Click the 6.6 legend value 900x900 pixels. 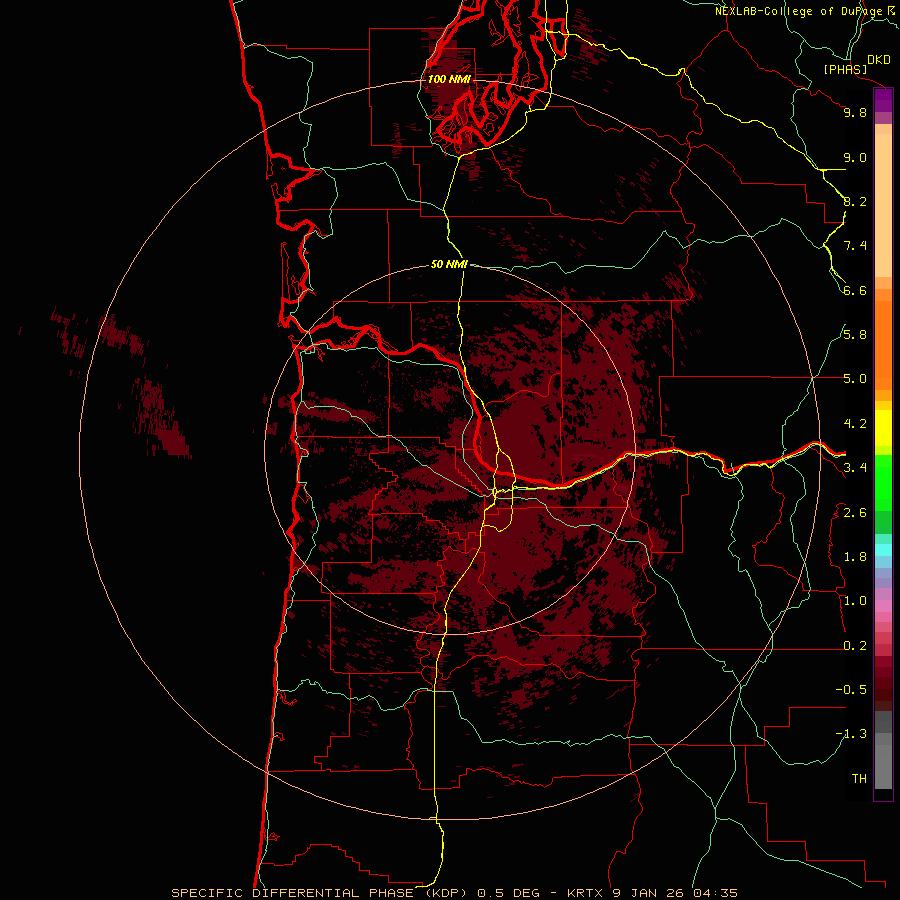855,291
